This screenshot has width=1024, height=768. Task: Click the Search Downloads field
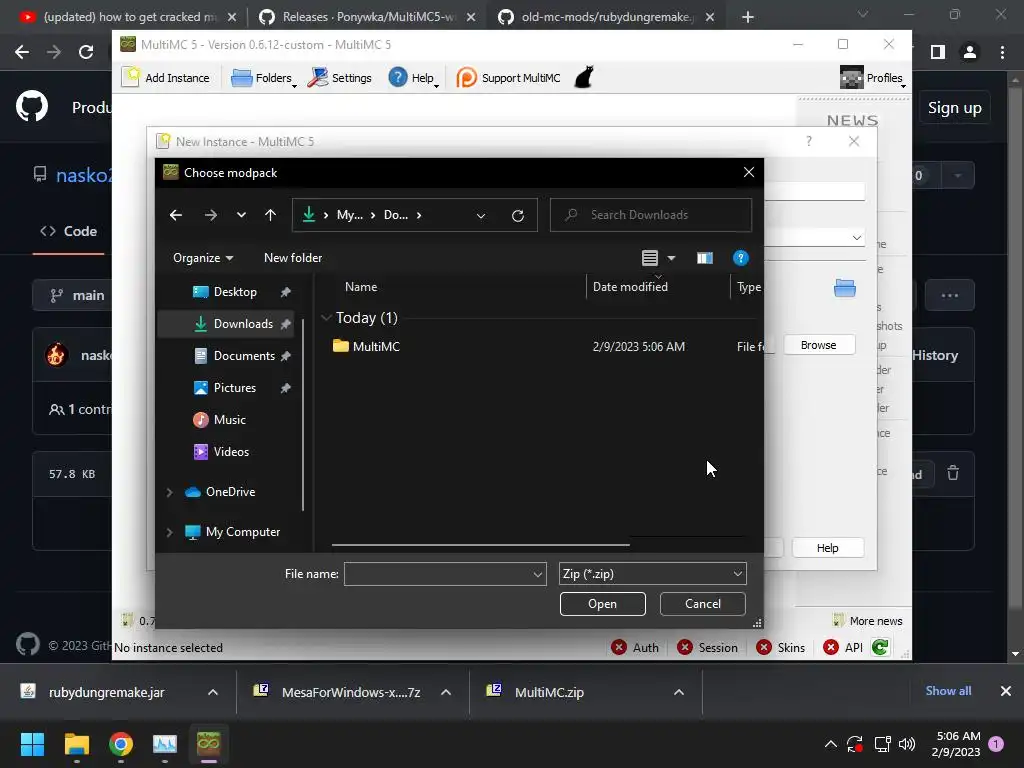coord(651,215)
